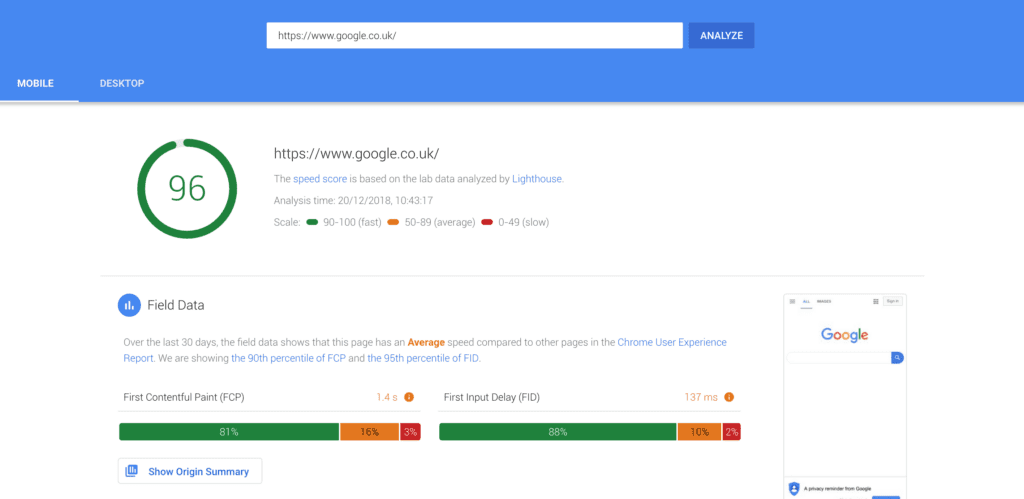Click the blue search icon in preview
Screen dimensions: 1024x499
[x=898, y=357]
